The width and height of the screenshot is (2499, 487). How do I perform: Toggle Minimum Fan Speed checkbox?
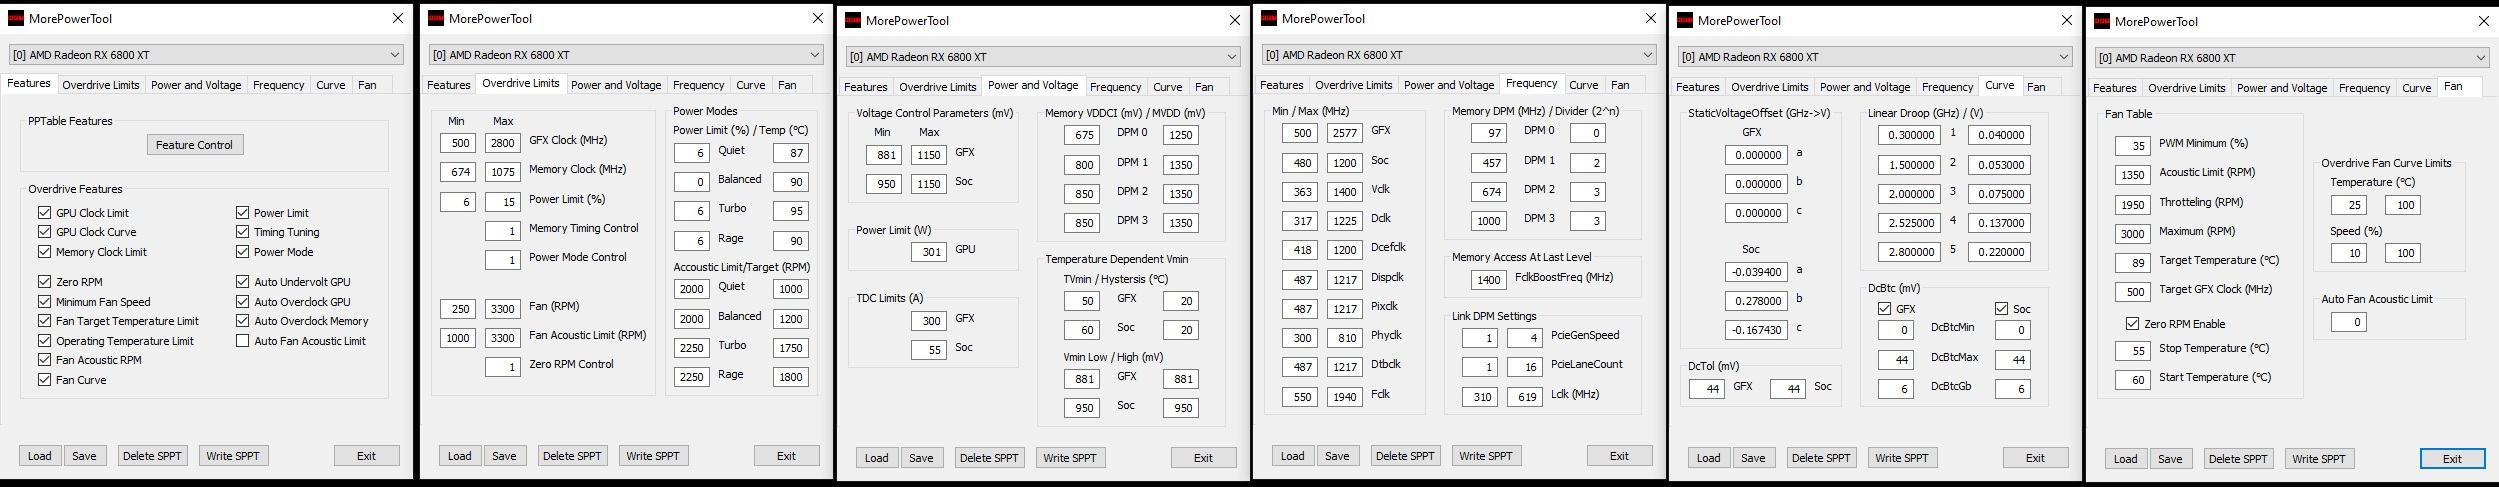pyautogui.click(x=44, y=302)
